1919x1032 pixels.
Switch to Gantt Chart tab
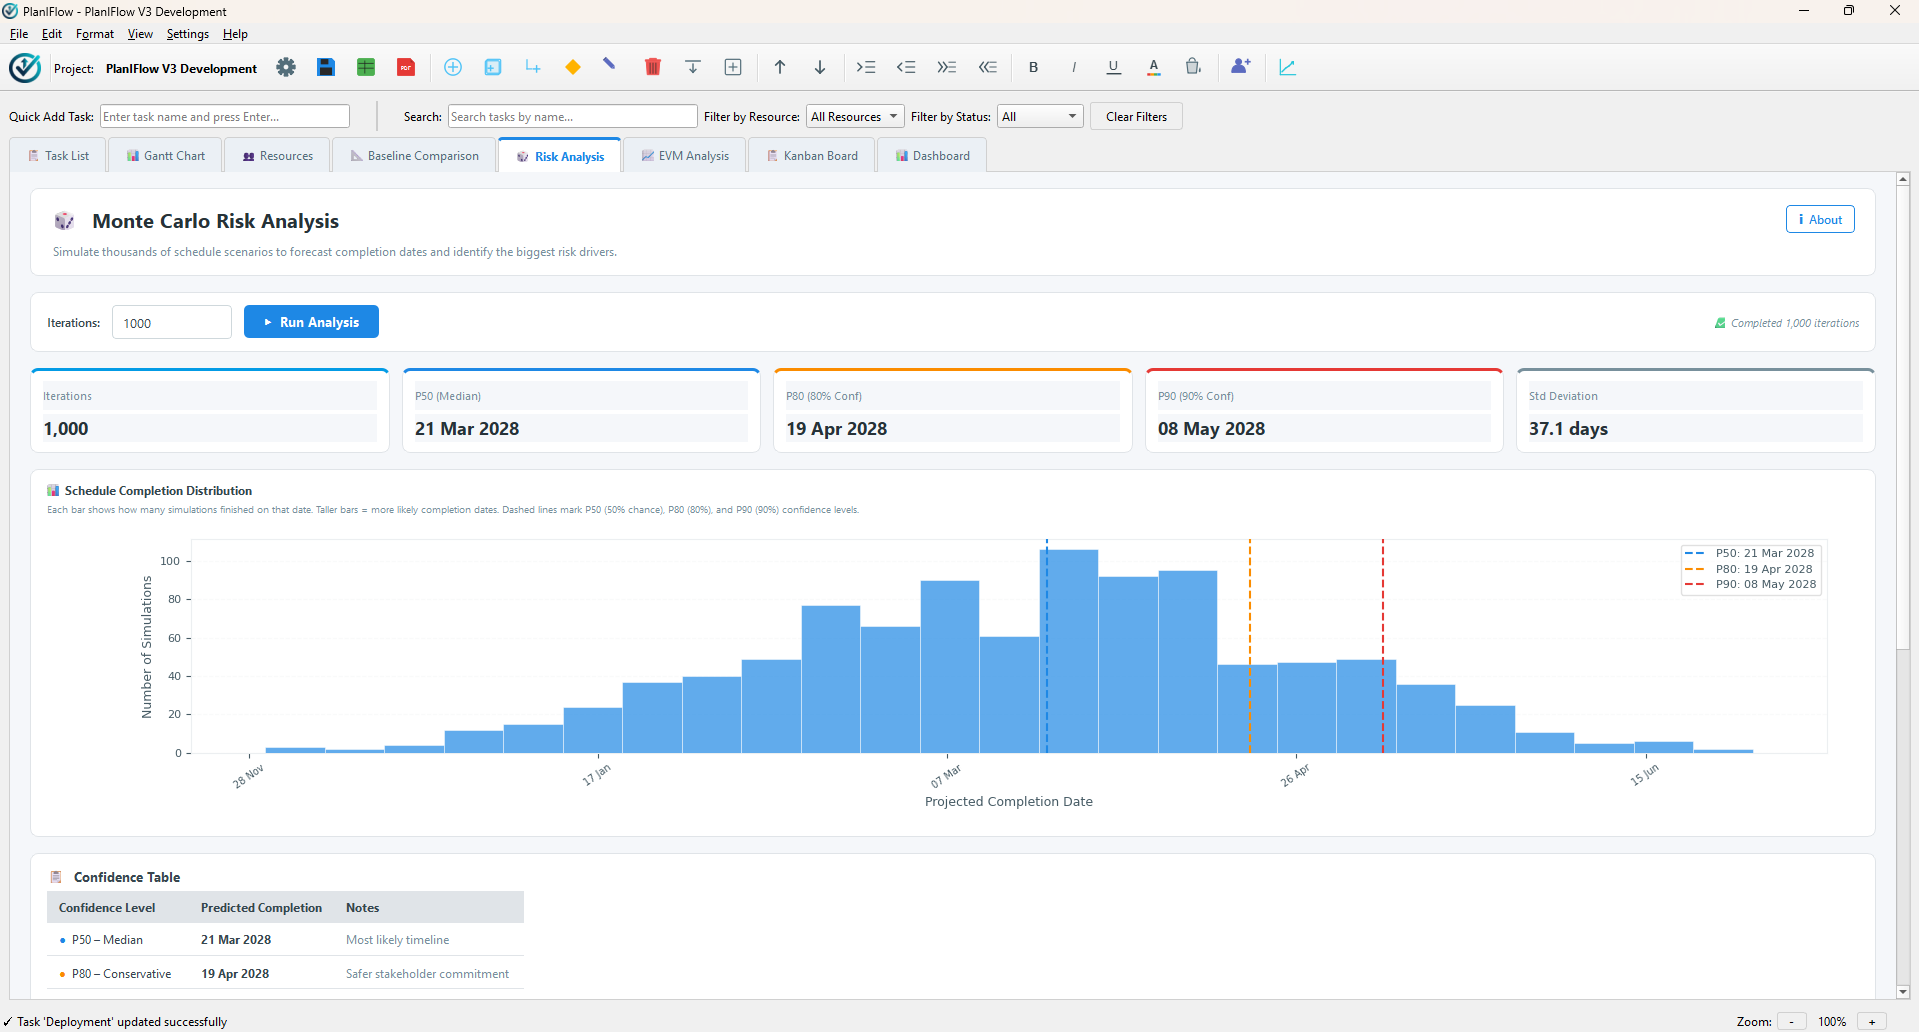(166, 156)
